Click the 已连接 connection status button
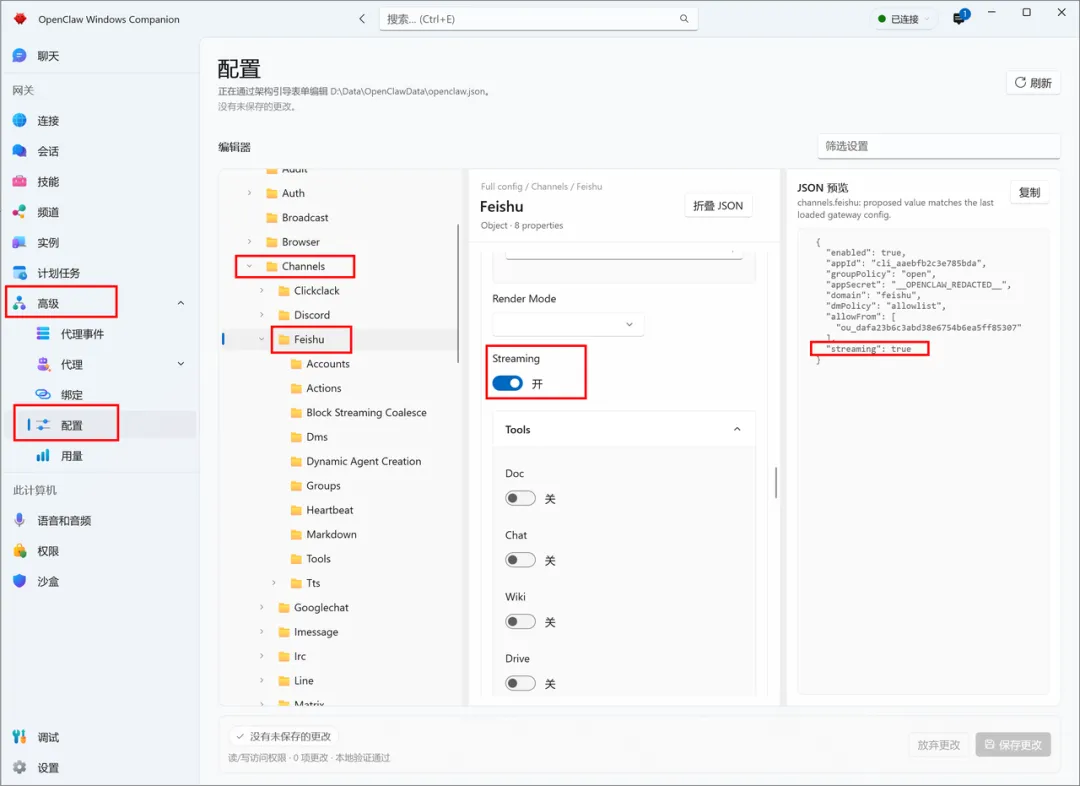The image size is (1080, 786). point(902,19)
